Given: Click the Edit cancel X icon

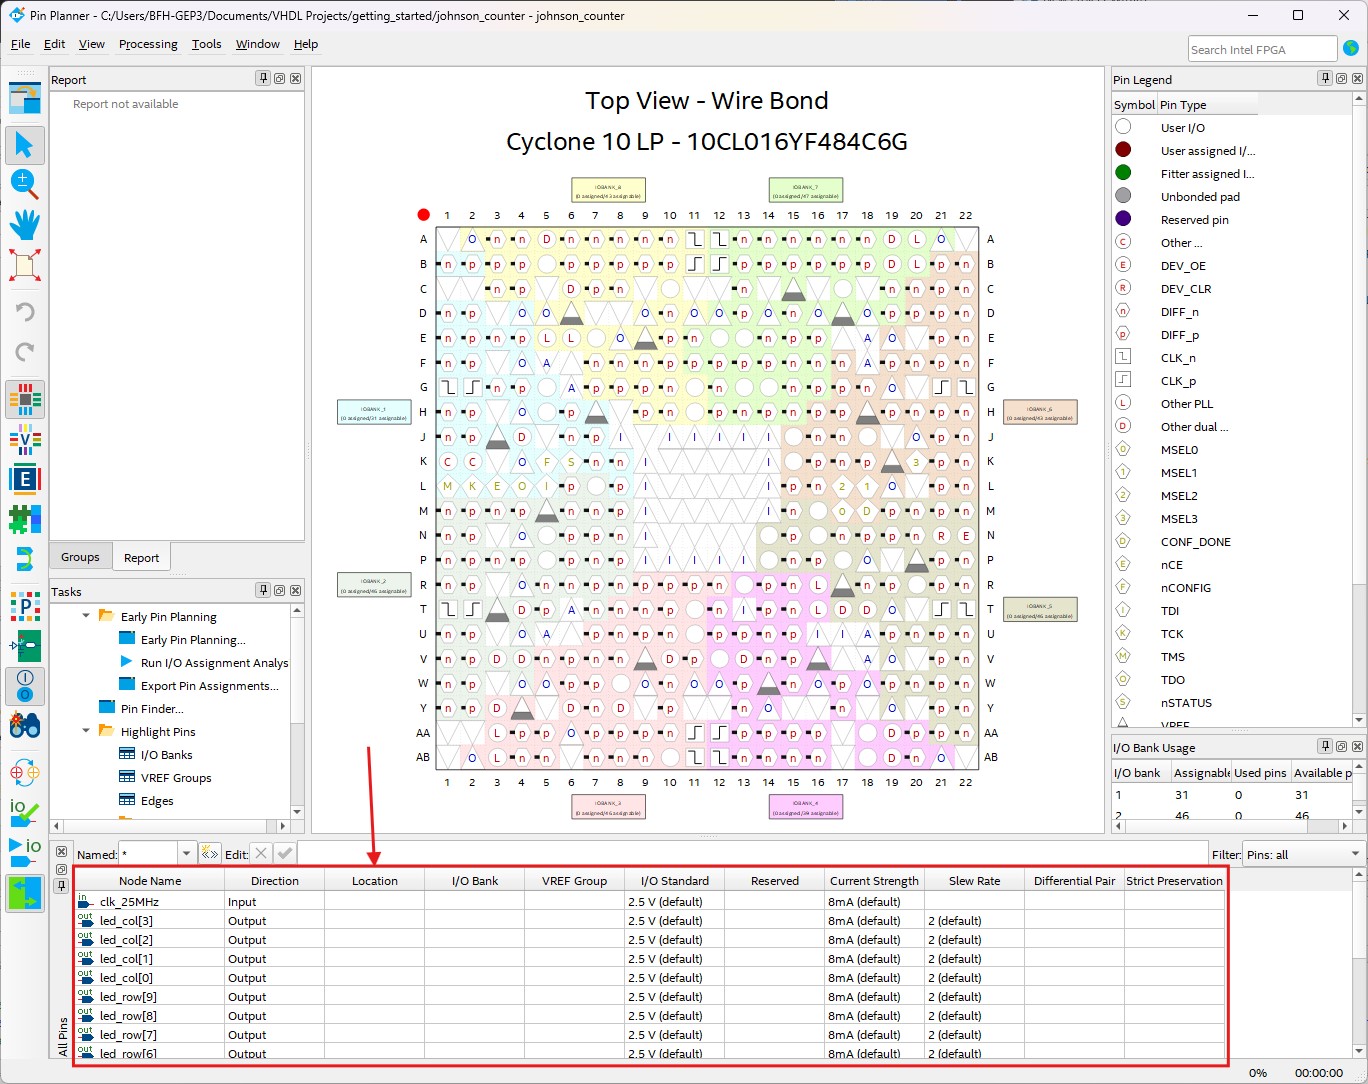Looking at the screenshot, I should (260, 853).
